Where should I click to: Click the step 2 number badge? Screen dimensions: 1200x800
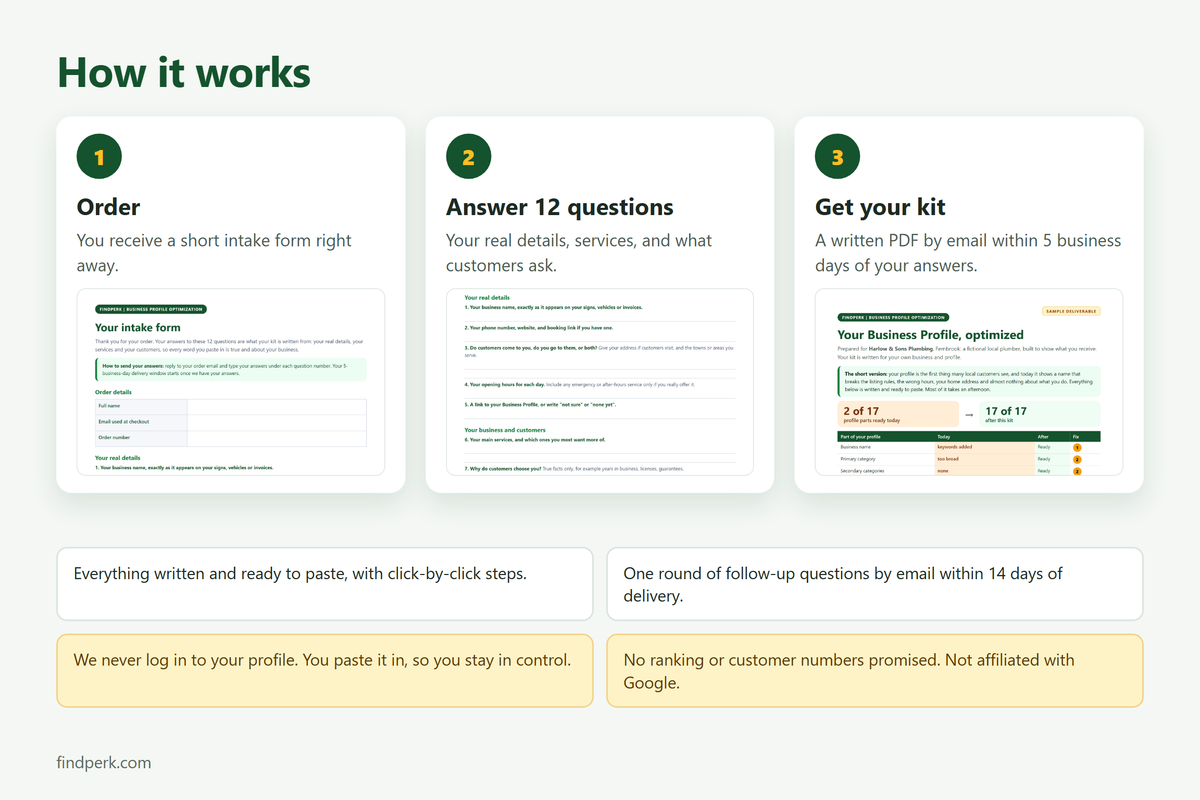tap(468, 157)
